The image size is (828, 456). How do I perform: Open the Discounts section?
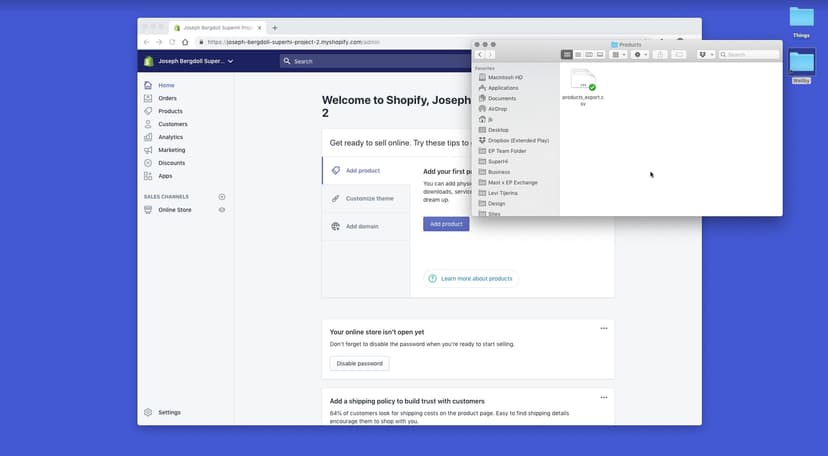pos(171,163)
